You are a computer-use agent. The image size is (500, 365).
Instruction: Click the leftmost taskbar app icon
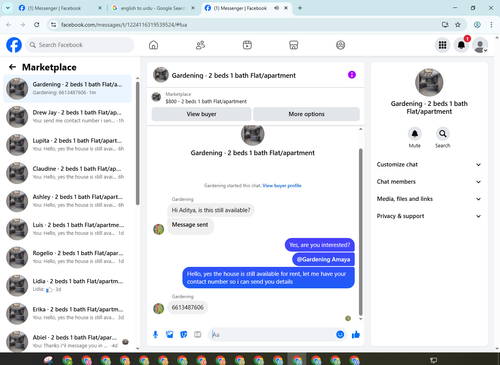(x=48, y=360)
